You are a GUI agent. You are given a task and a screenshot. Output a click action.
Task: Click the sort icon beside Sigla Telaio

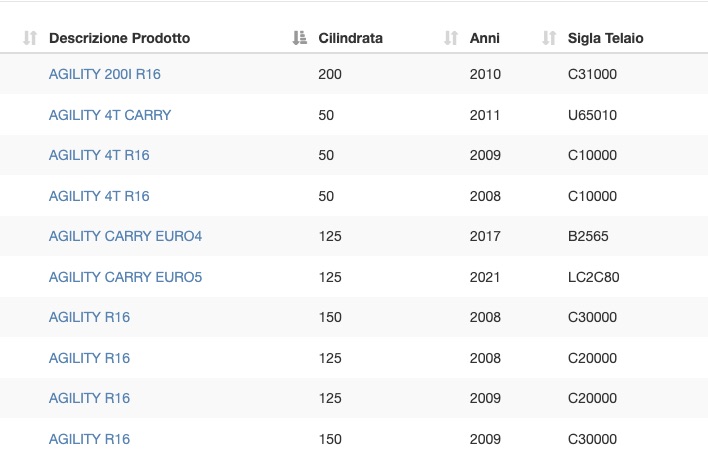click(x=549, y=38)
